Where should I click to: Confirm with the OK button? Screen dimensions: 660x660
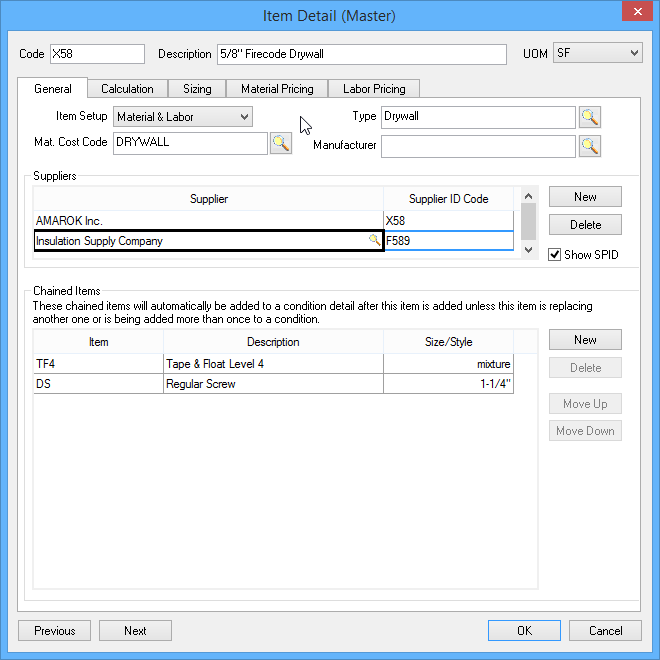click(x=524, y=631)
